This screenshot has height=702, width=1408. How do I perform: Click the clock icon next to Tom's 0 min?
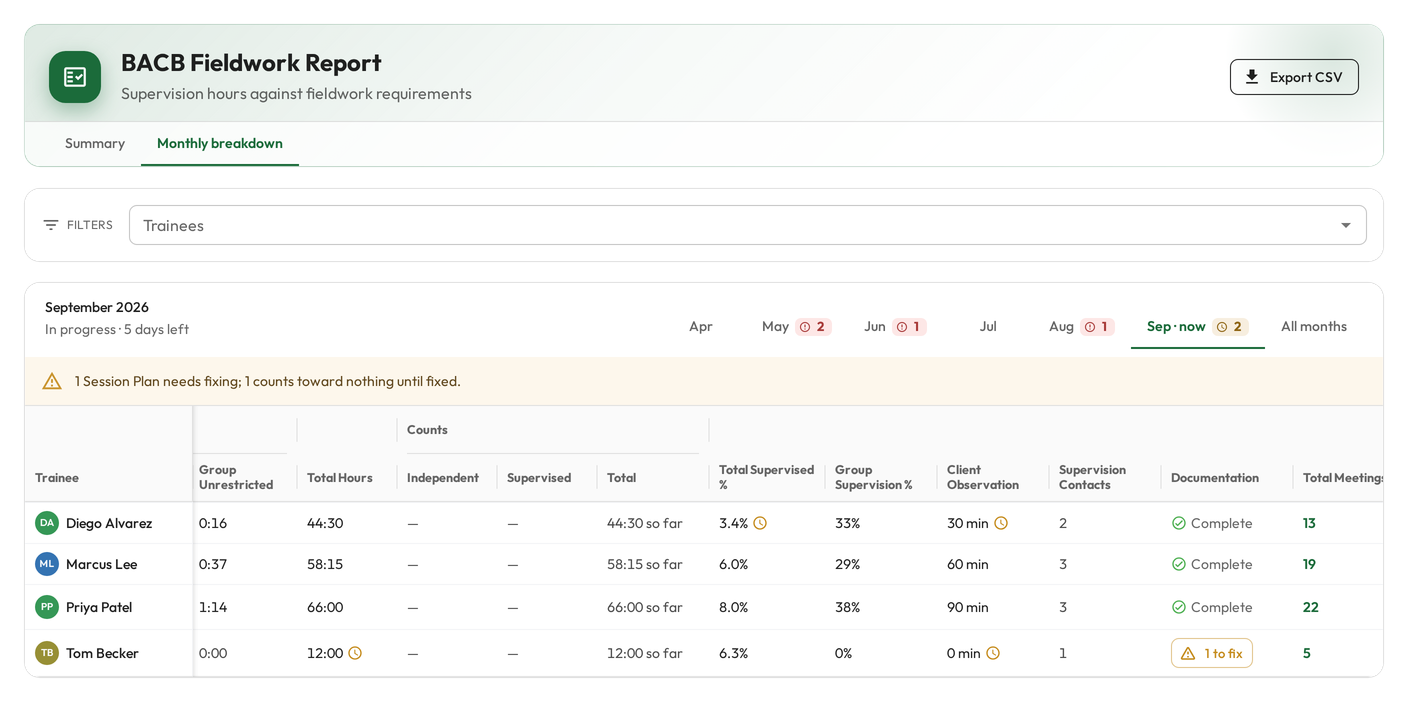pyautogui.click(x=993, y=653)
